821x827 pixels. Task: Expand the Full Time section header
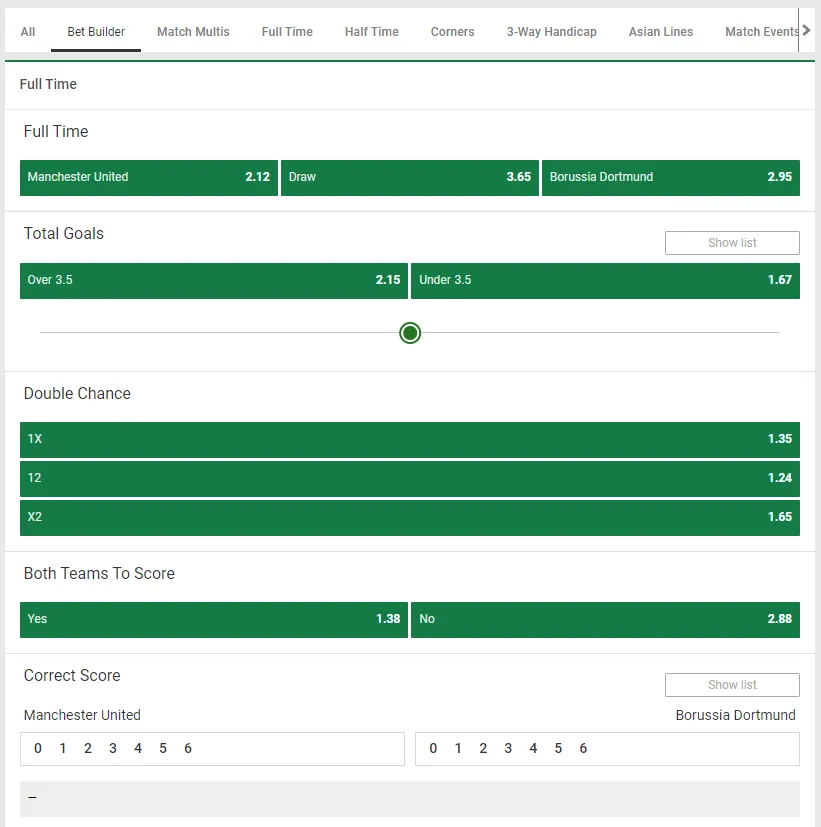pyautogui.click(x=48, y=85)
